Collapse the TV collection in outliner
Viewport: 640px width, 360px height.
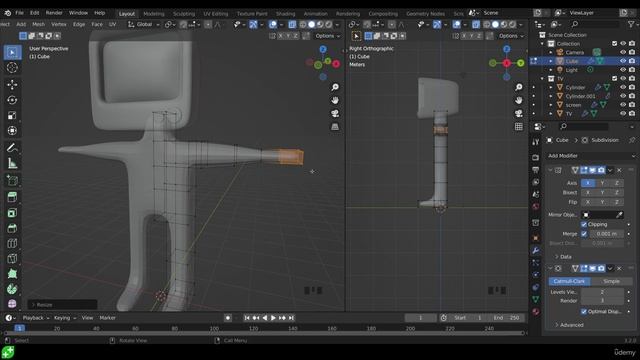point(542,78)
